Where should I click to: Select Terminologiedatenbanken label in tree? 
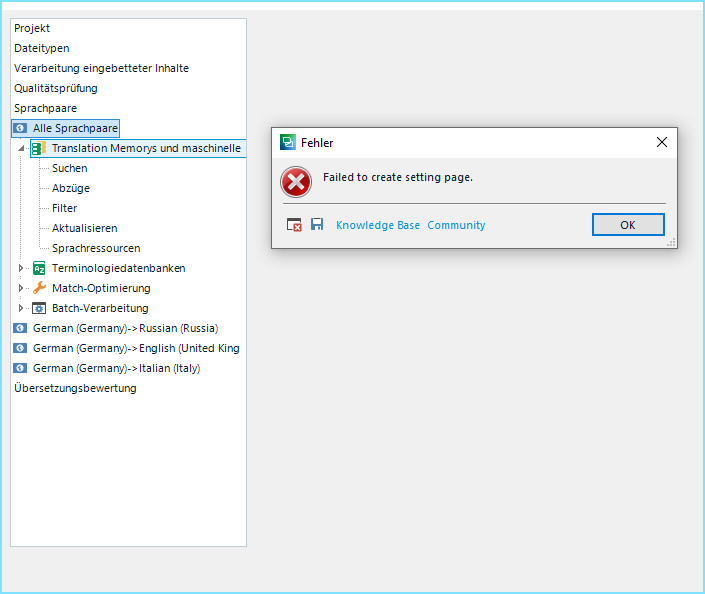click(x=119, y=268)
